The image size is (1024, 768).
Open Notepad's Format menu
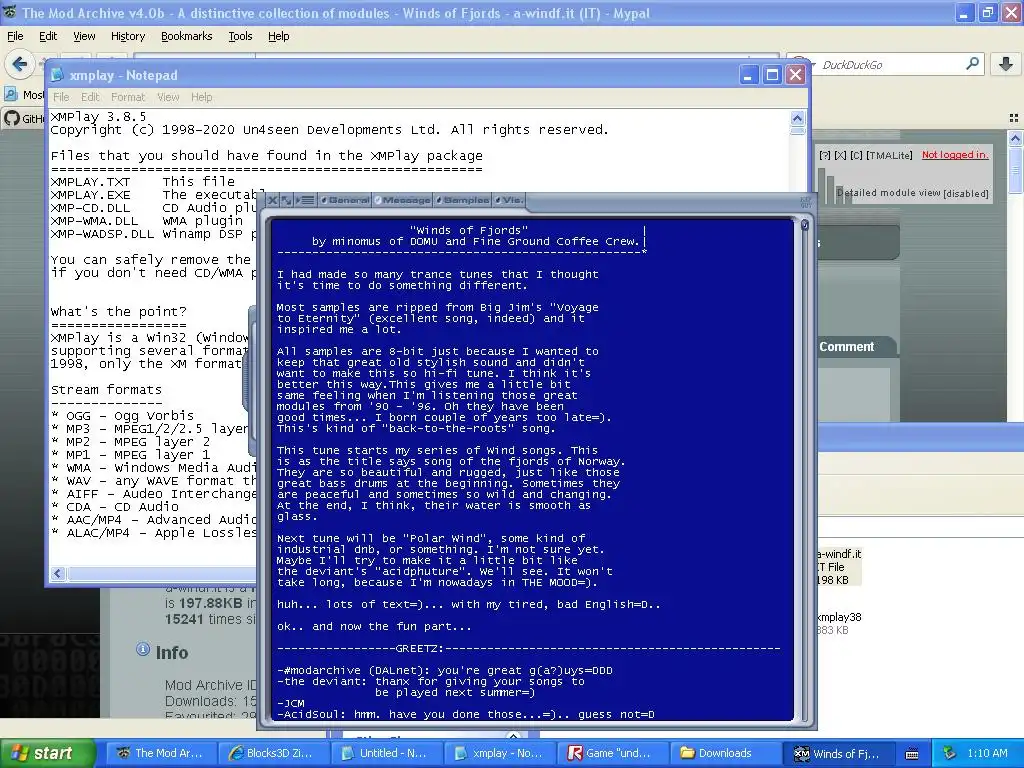coord(128,97)
